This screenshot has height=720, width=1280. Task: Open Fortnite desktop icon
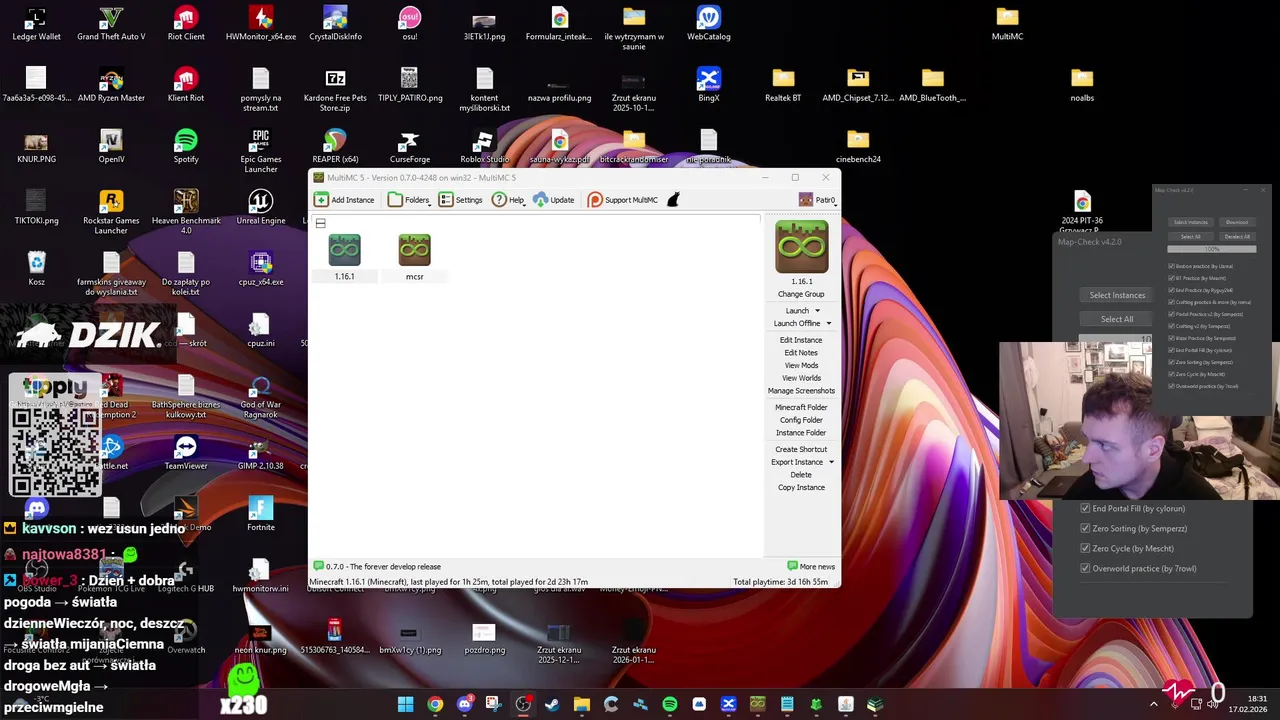261,508
